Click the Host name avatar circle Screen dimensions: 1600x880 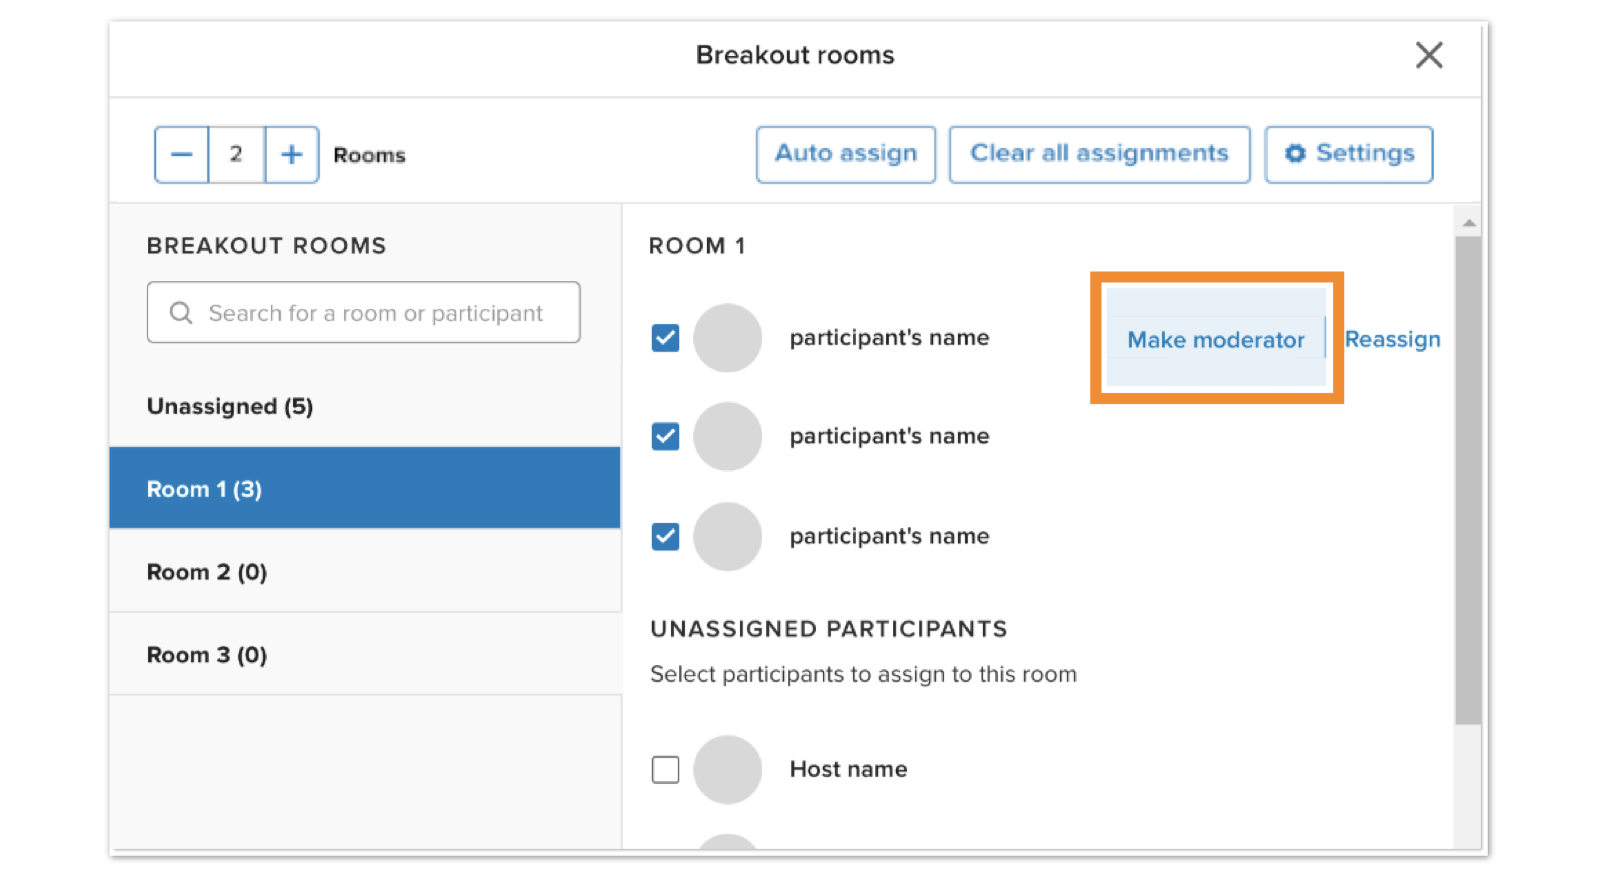(x=727, y=770)
